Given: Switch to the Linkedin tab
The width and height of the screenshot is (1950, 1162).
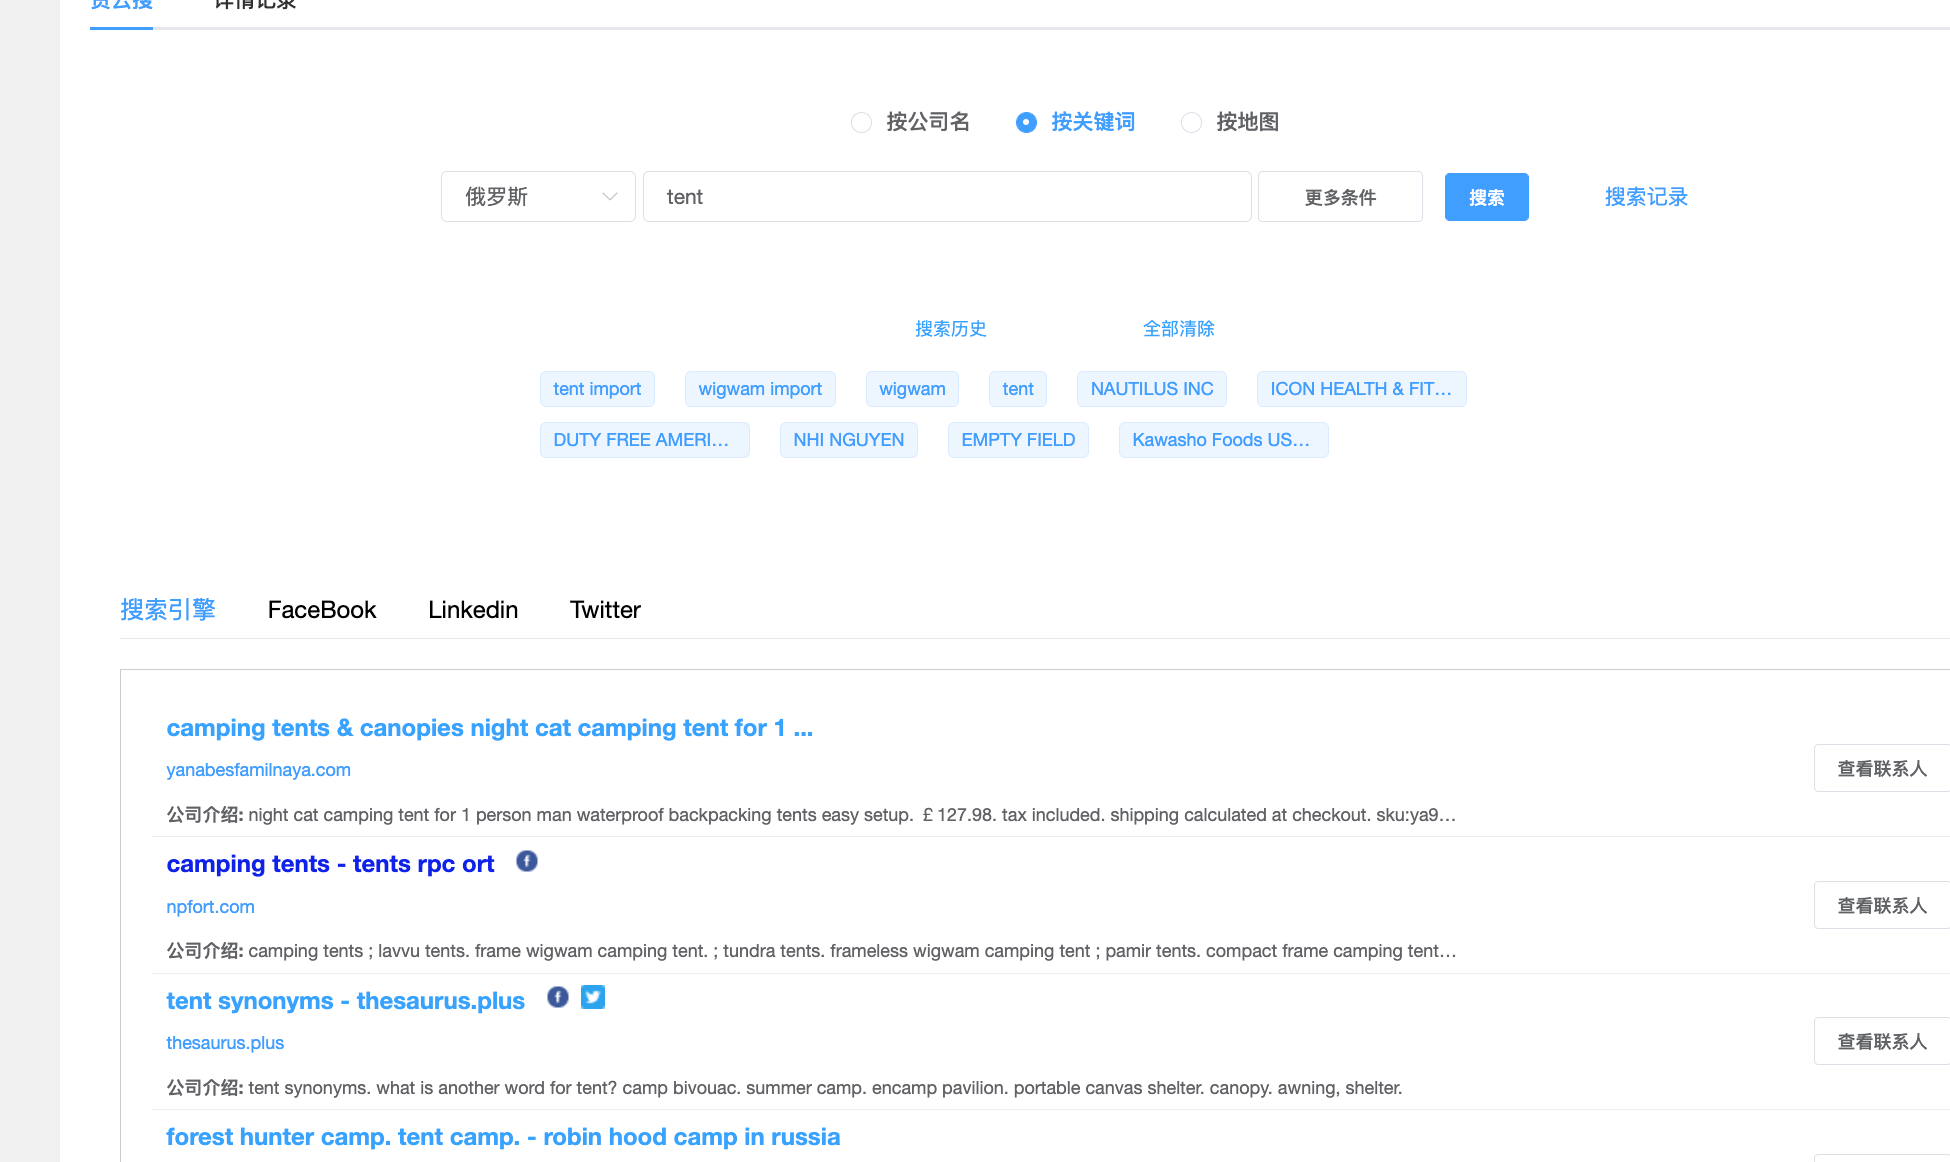Looking at the screenshot, I should pyautogui.click(x=473, y=610).
